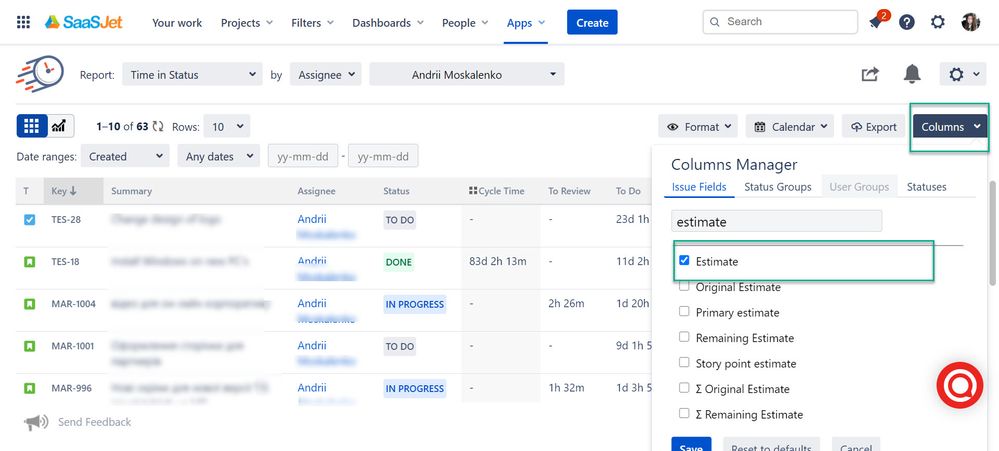This screenshot has height=451, width=999.
Task: Click the story type icon for MAR-996
Action: pos(29,388)
